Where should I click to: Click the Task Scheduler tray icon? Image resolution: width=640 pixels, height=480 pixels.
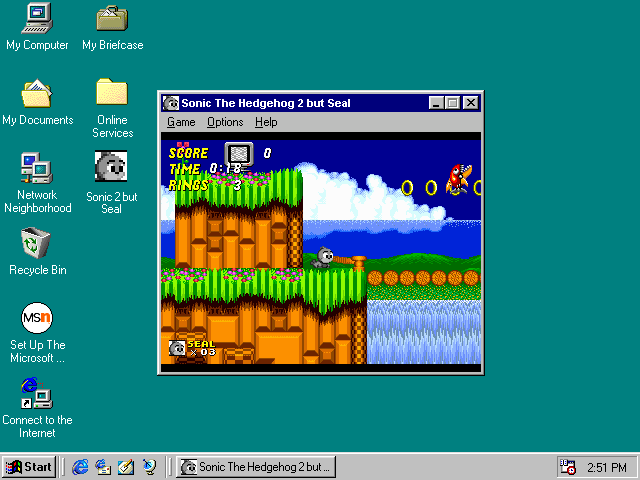click(x=567, y=467)
